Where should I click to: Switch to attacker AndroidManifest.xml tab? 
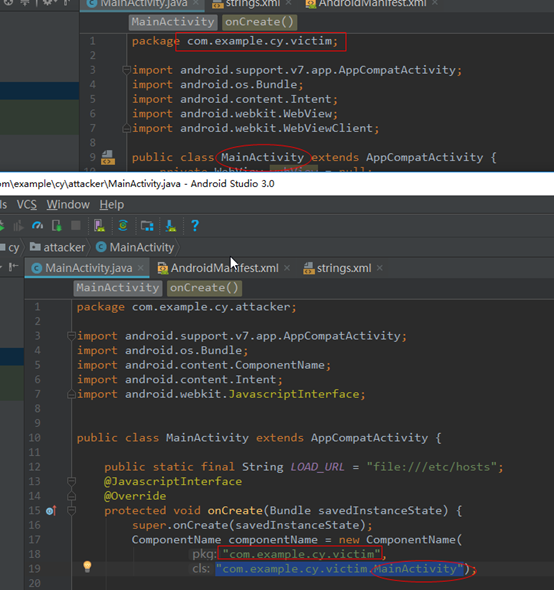[x=224, y=268]
